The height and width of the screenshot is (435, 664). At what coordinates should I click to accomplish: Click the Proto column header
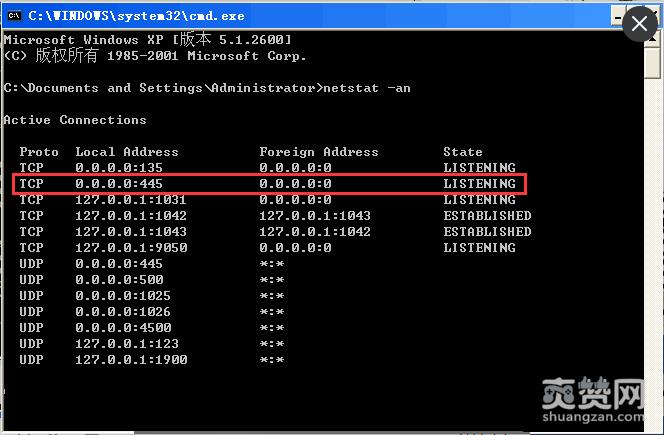39,152
